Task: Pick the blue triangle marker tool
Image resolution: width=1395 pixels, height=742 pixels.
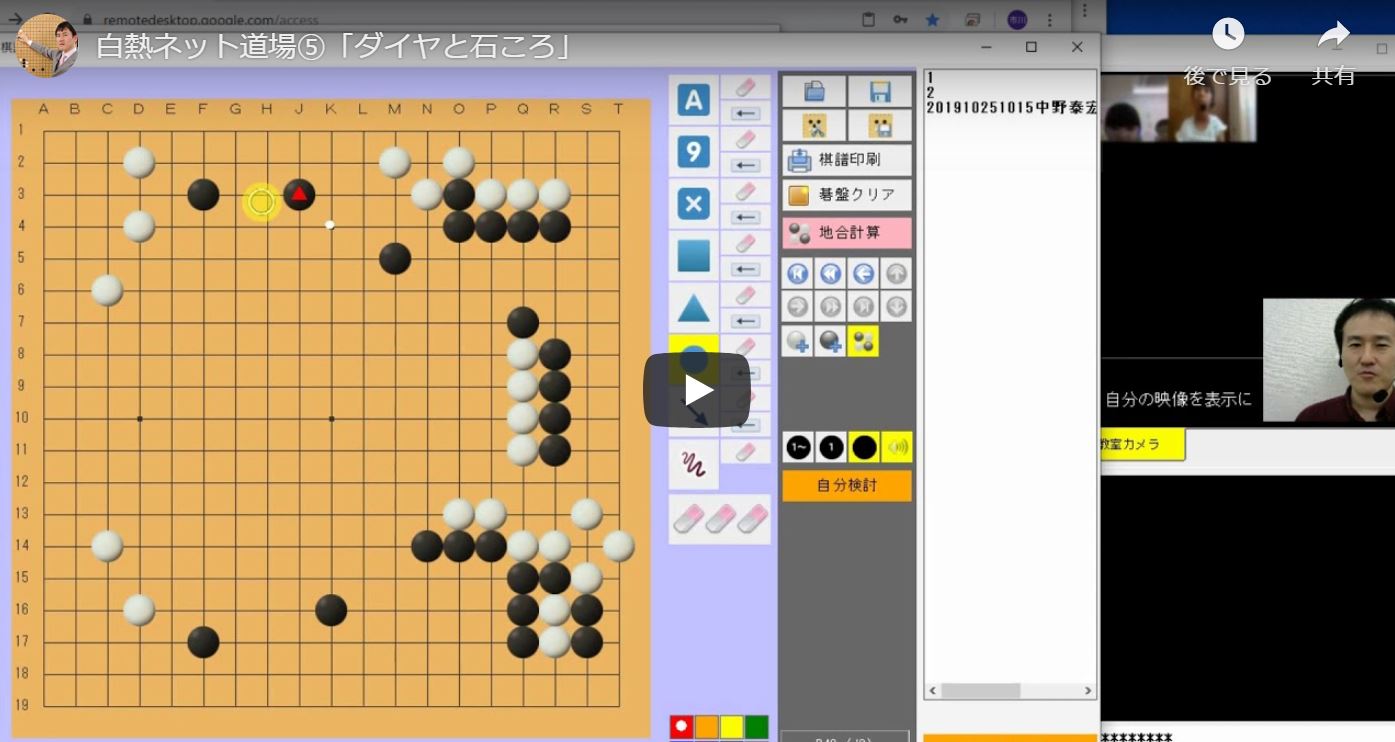Action: 693,308
